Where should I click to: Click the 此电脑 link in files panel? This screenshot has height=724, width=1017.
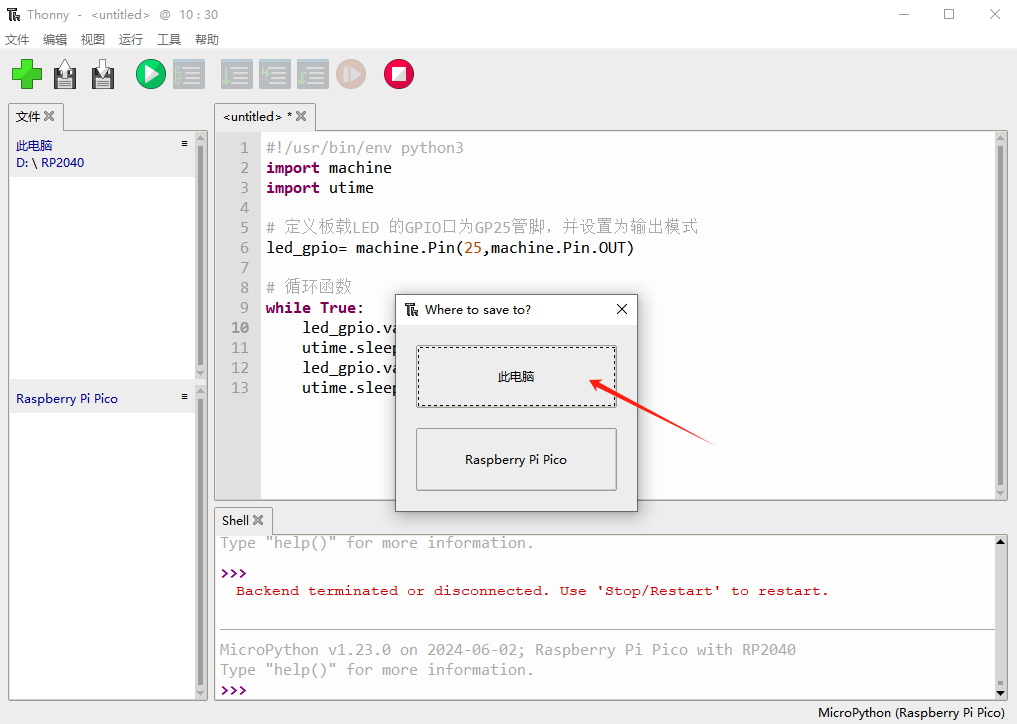tap(34, 145)
